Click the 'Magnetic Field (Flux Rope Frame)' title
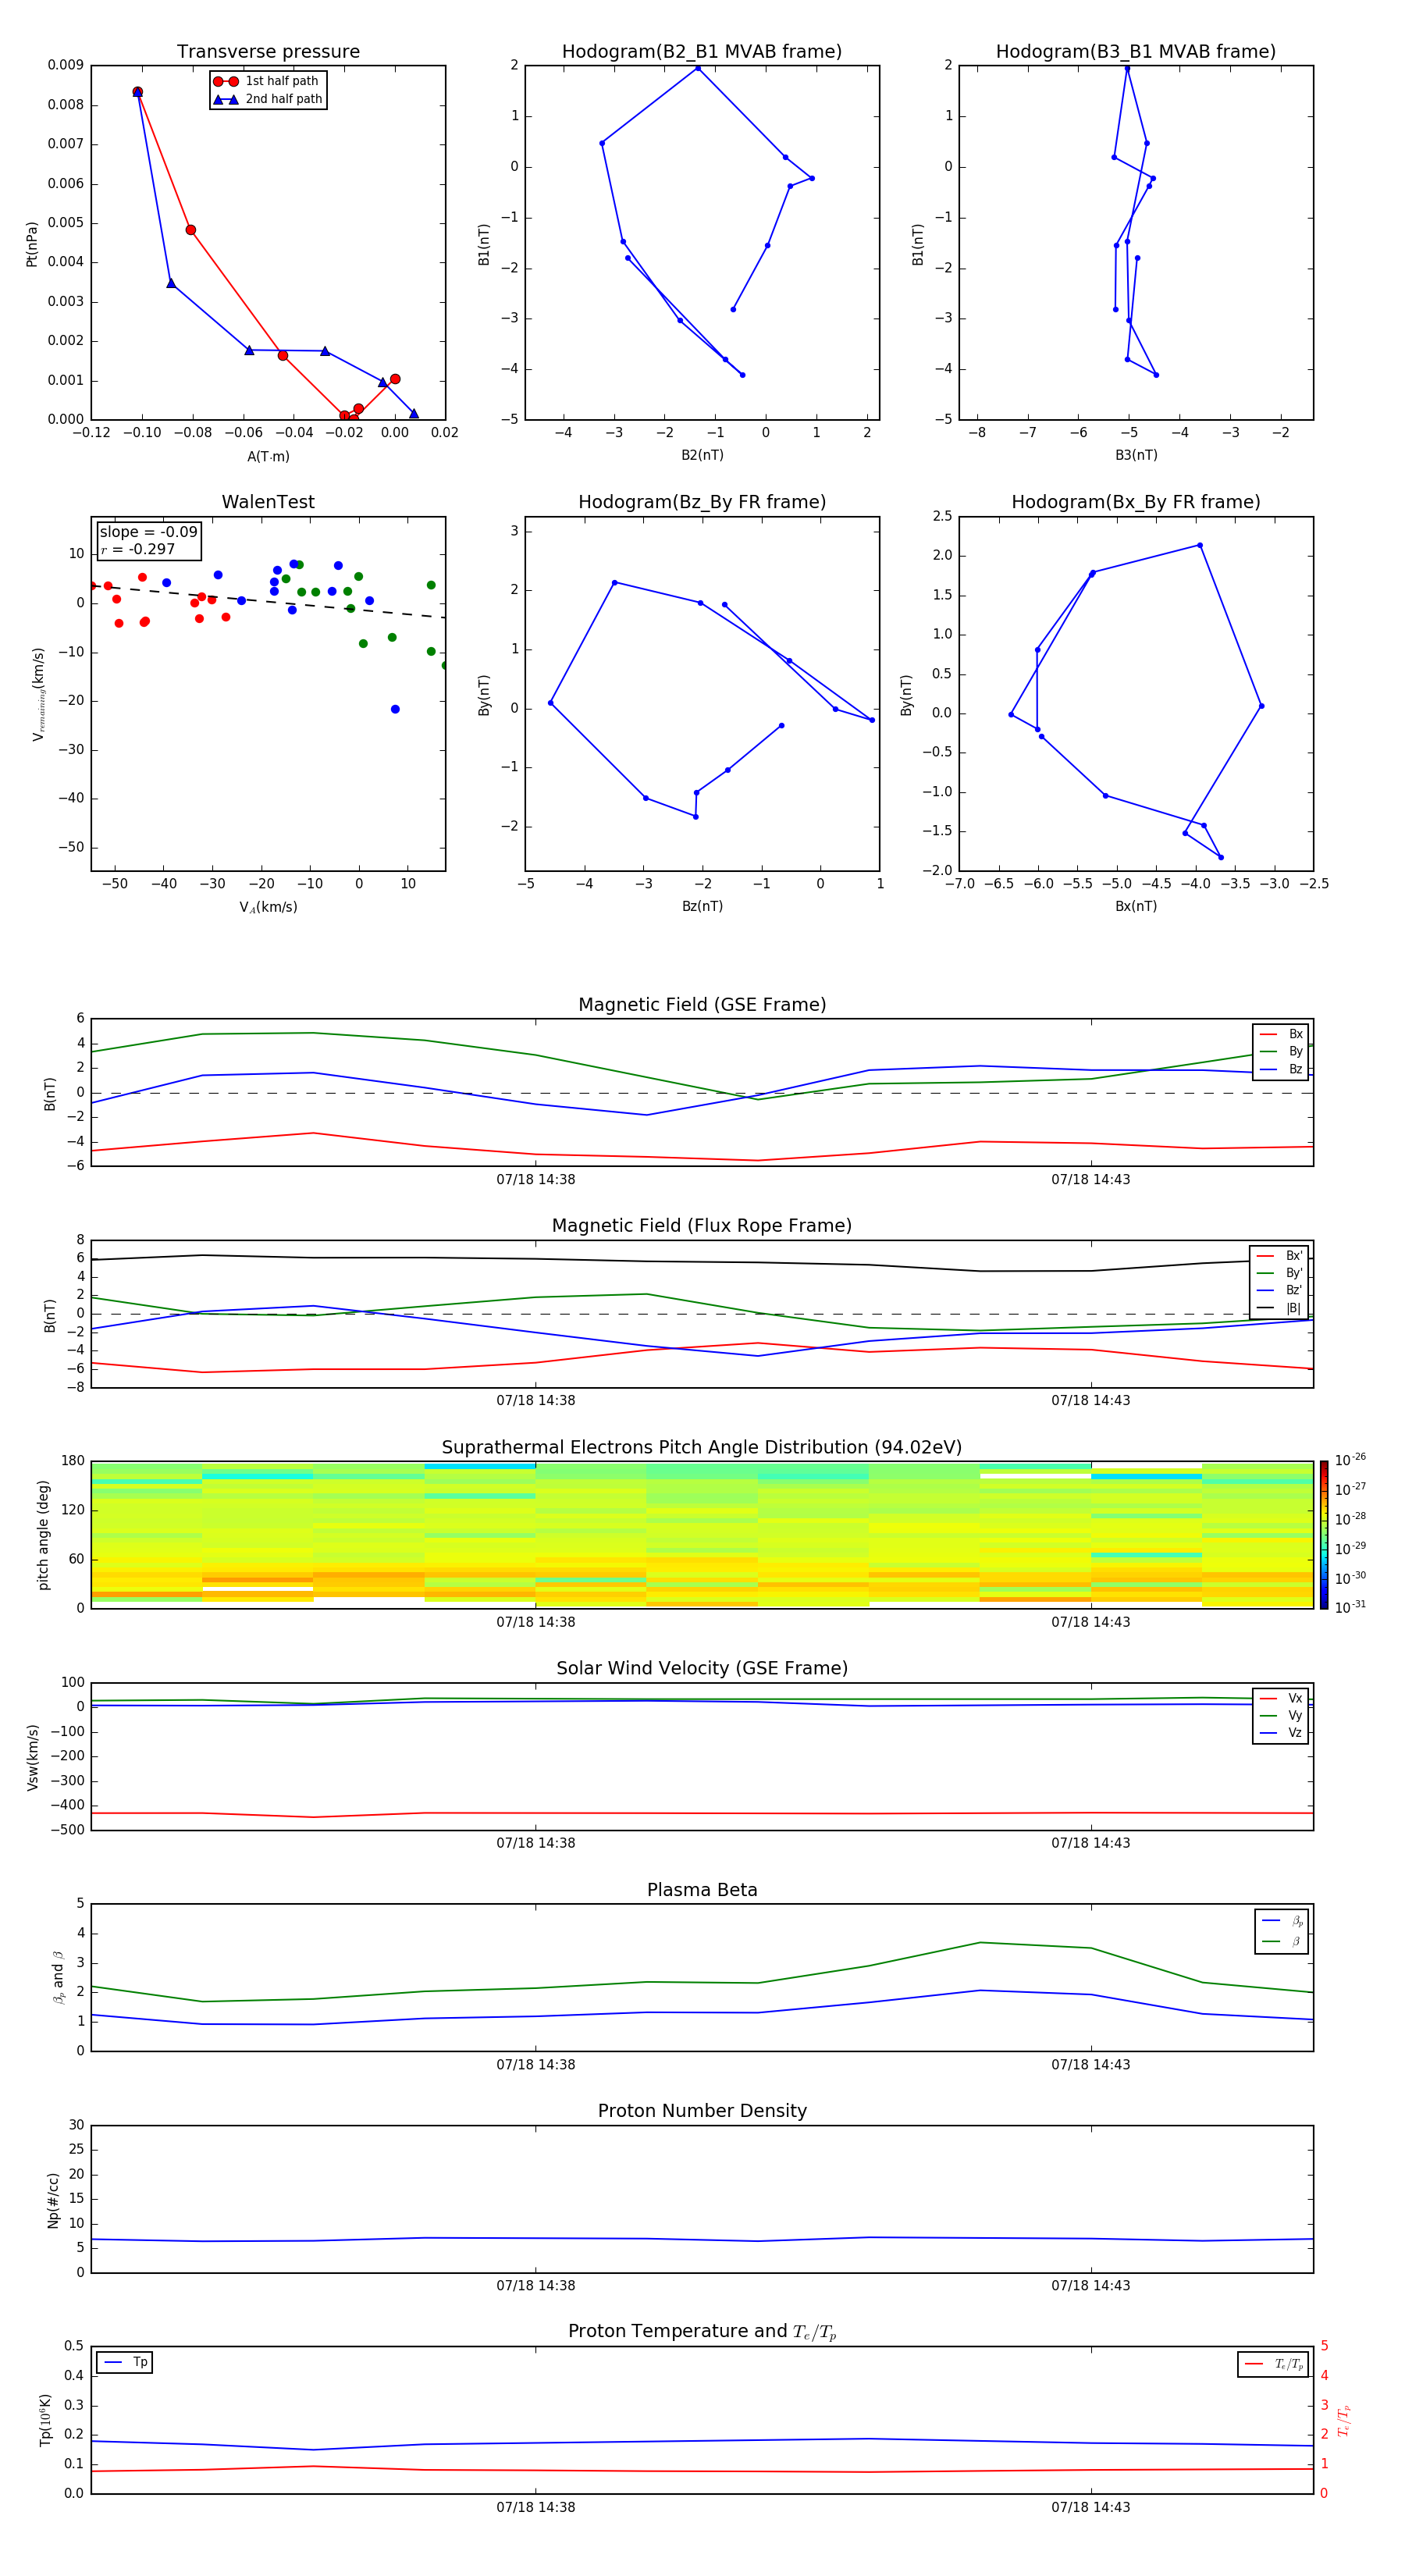Screen dimensions: 1405x2576 coord(702,1226)
